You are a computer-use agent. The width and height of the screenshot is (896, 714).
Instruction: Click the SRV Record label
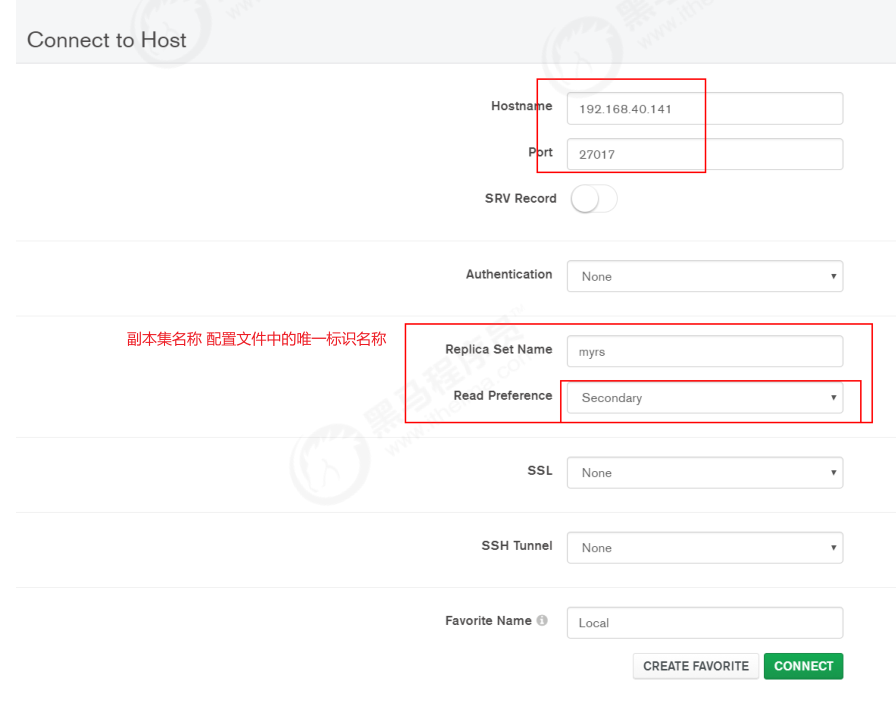click(520, 199)
